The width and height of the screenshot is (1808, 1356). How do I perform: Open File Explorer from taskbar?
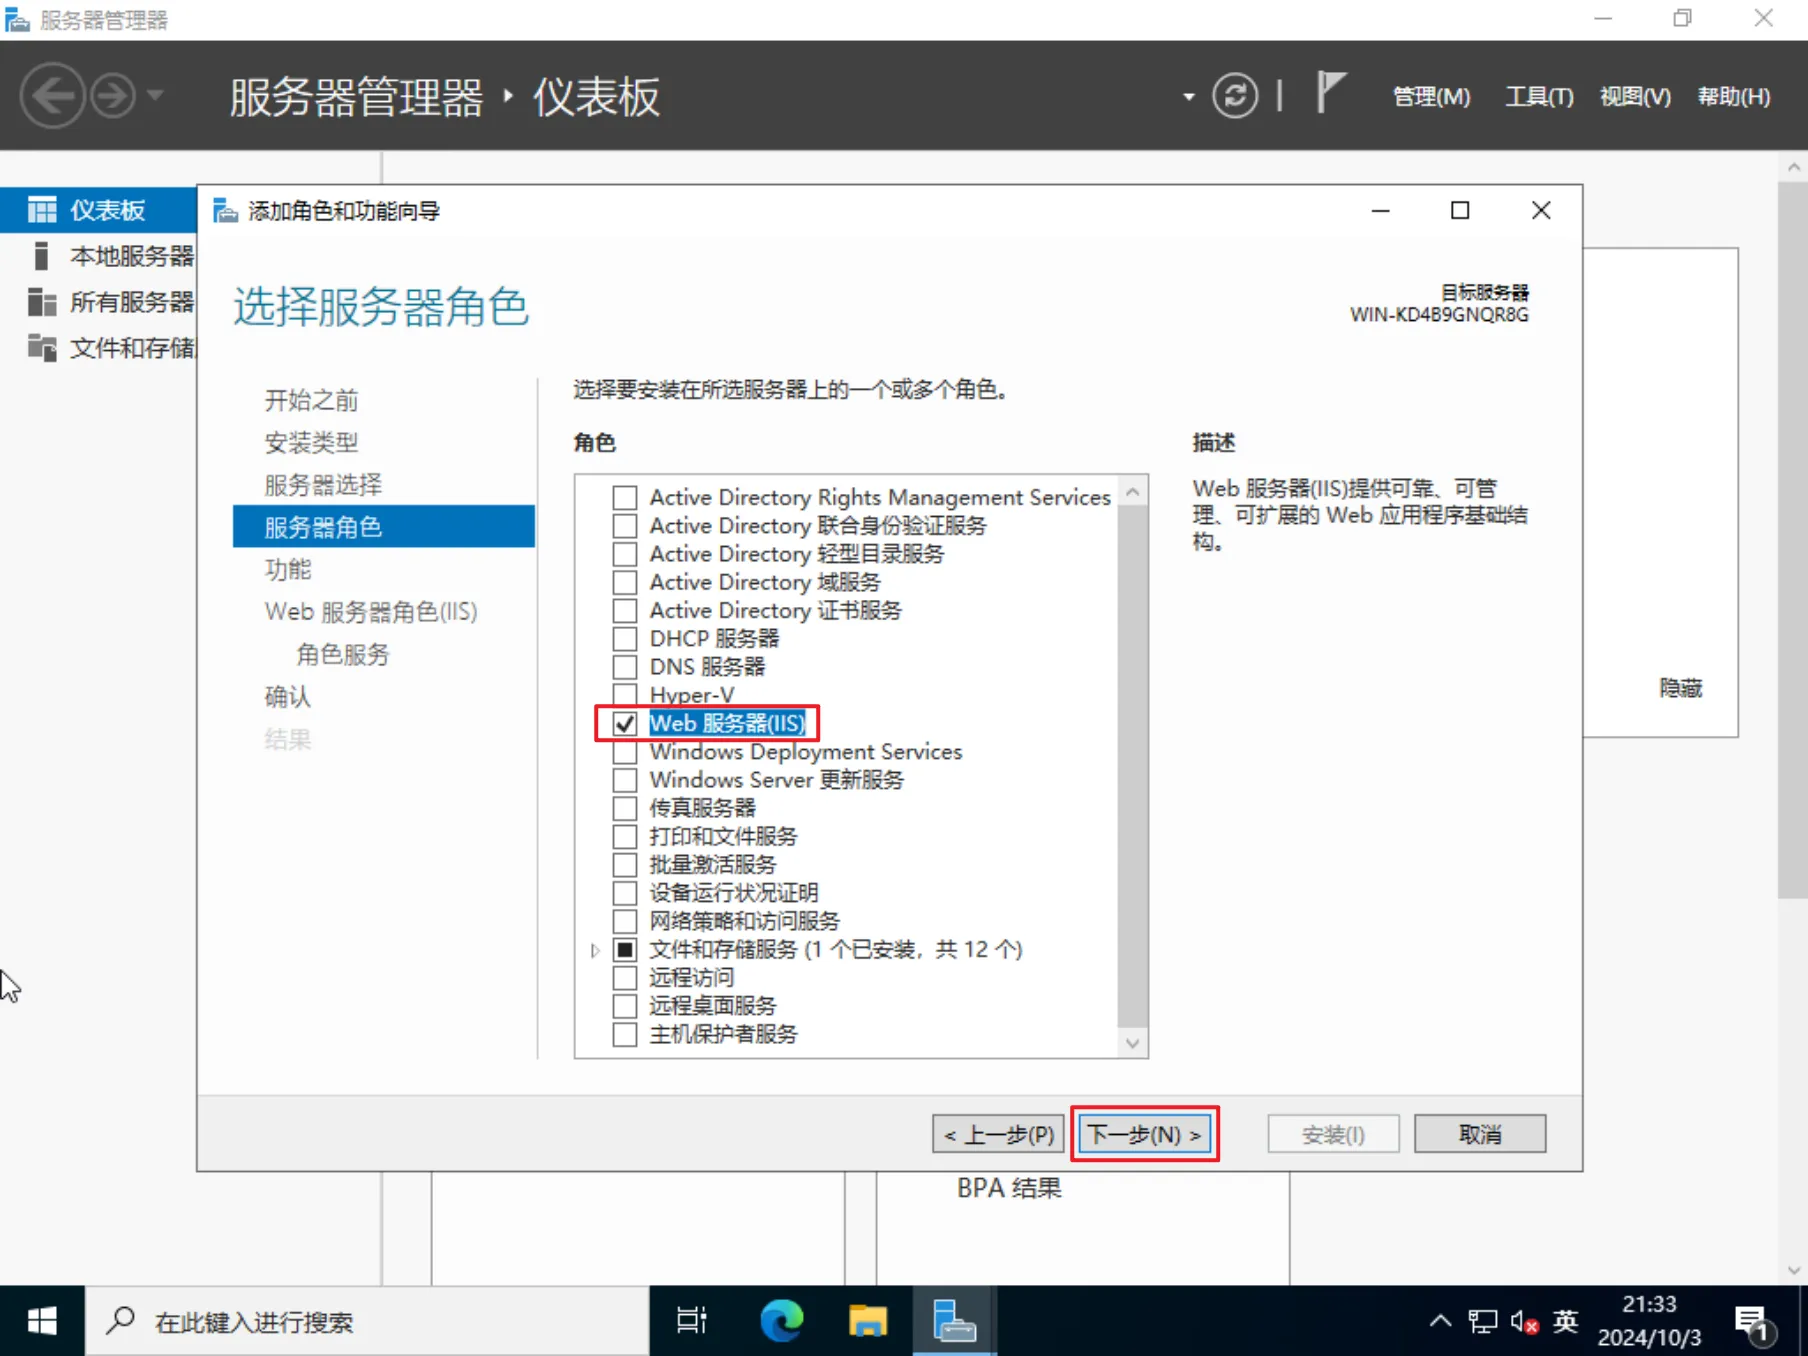[868, 1321]
